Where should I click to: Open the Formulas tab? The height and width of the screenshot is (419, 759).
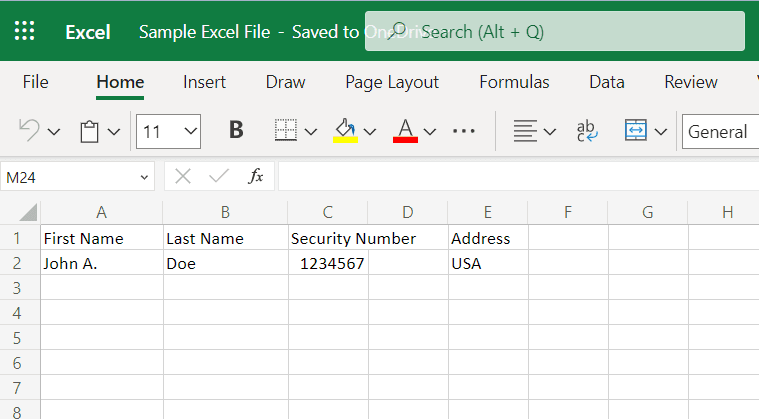(x=514, y=82)
